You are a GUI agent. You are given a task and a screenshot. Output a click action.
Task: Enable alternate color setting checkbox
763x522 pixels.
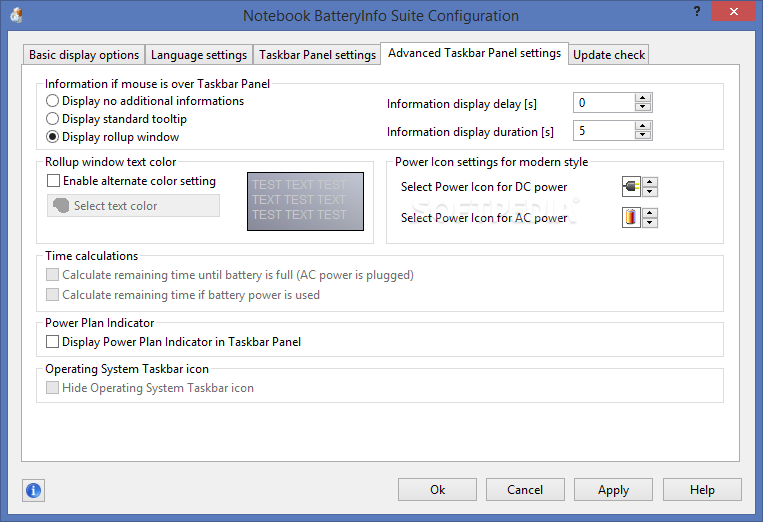click(x=131, y=181)
